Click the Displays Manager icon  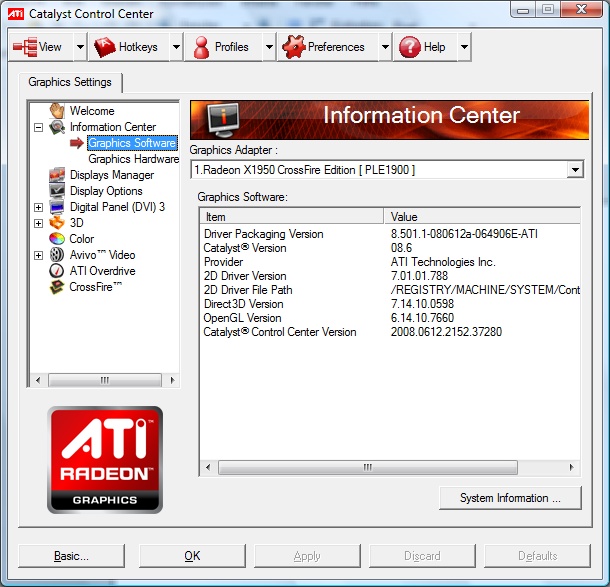[57, 175]
